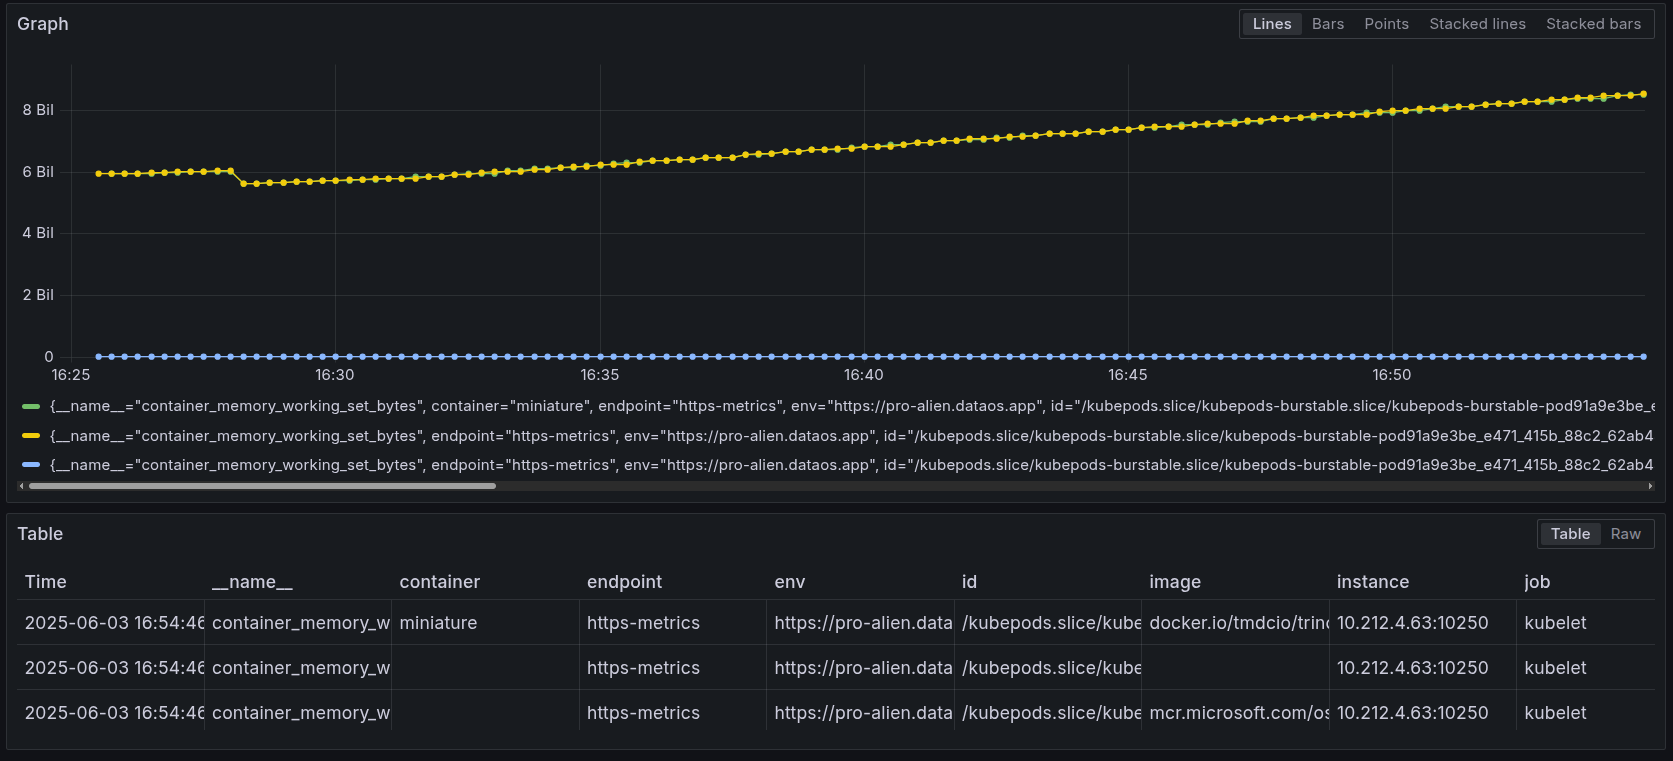Click the legend scrollbar right arrow

tap(1650, 486)
